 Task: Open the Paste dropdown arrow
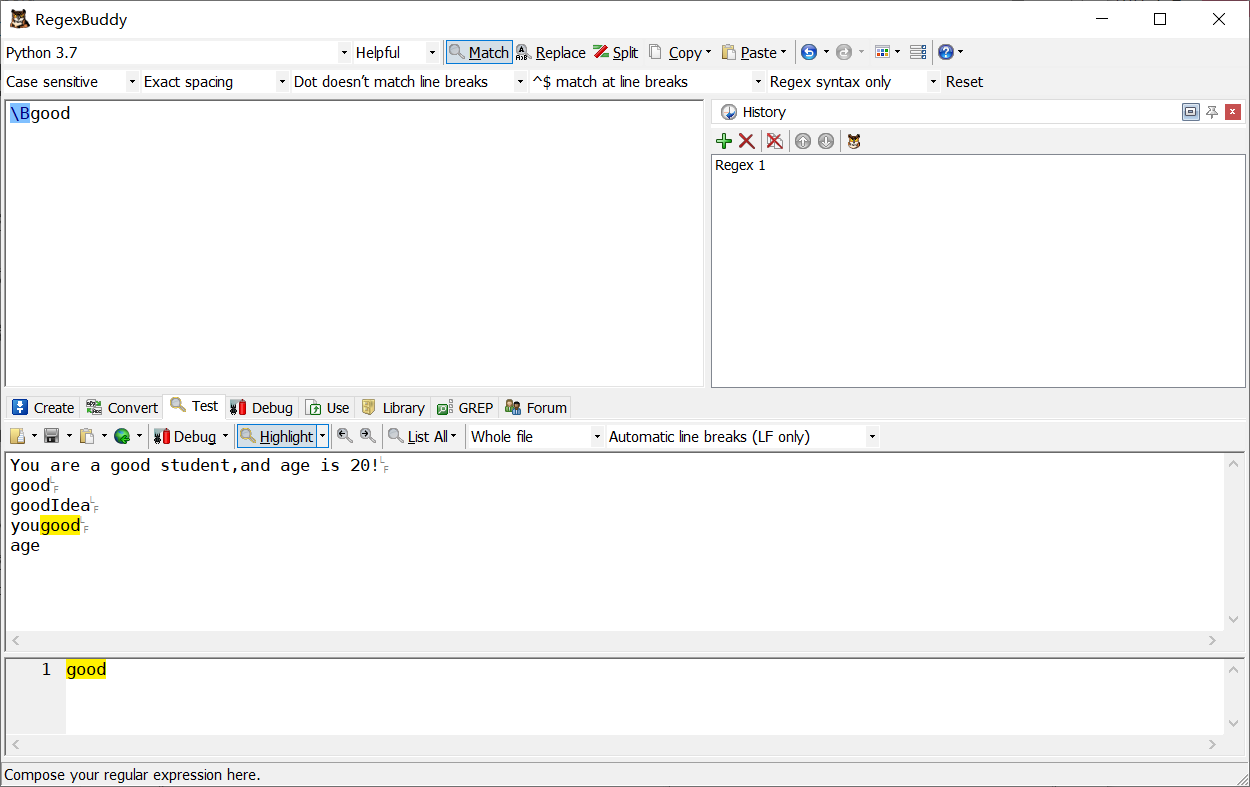click(783, 52)
